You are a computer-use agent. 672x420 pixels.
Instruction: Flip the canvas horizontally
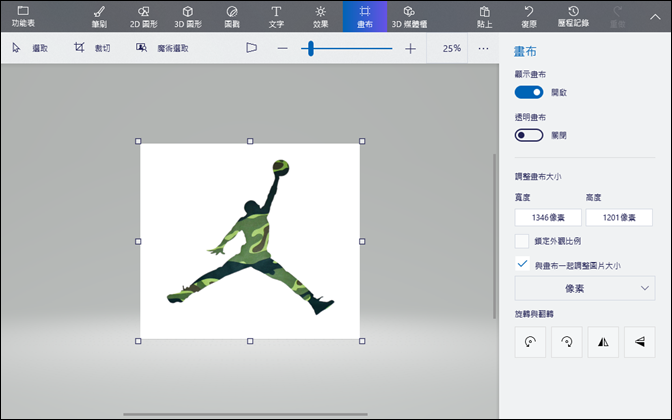pos(603,342)
